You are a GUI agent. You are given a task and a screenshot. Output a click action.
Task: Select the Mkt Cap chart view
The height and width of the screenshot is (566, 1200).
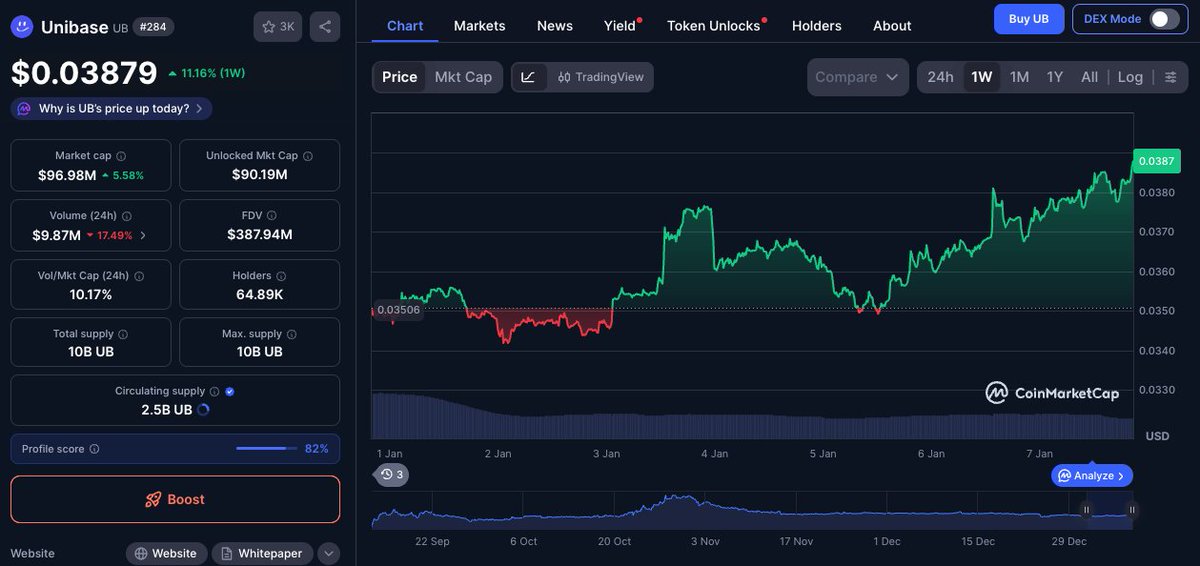point(463,77)
